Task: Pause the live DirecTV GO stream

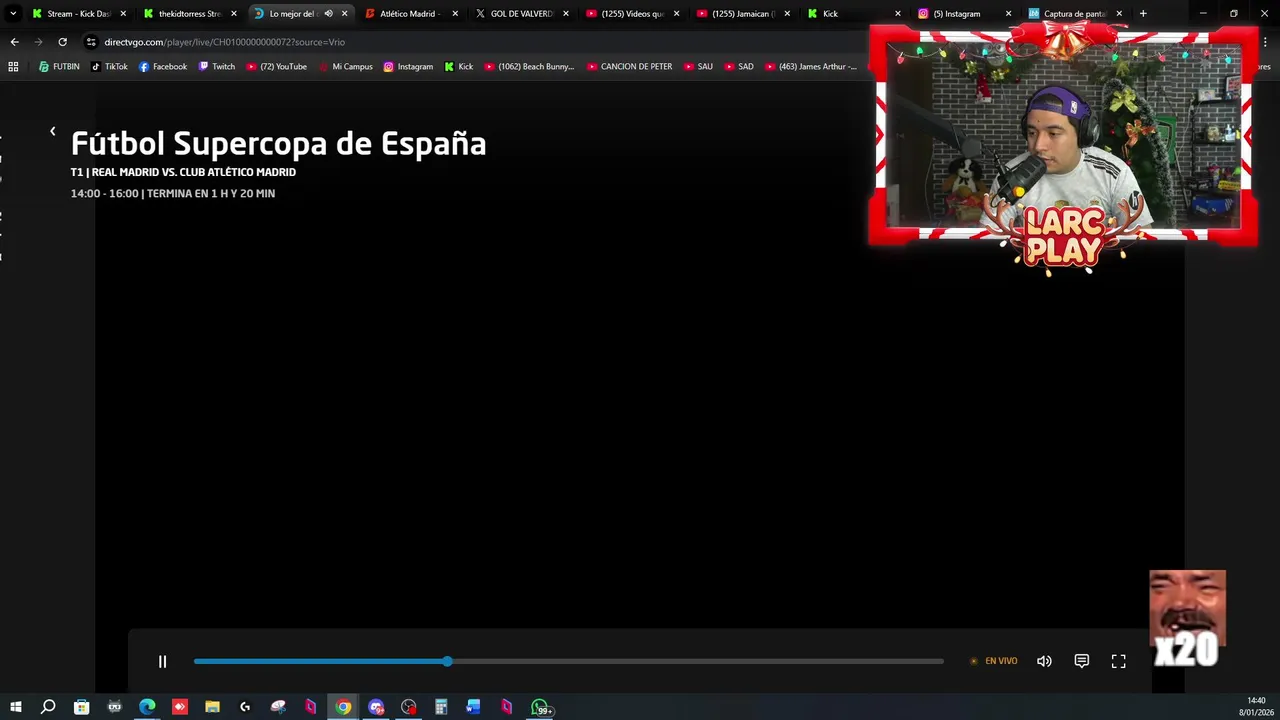Action: 162,661
